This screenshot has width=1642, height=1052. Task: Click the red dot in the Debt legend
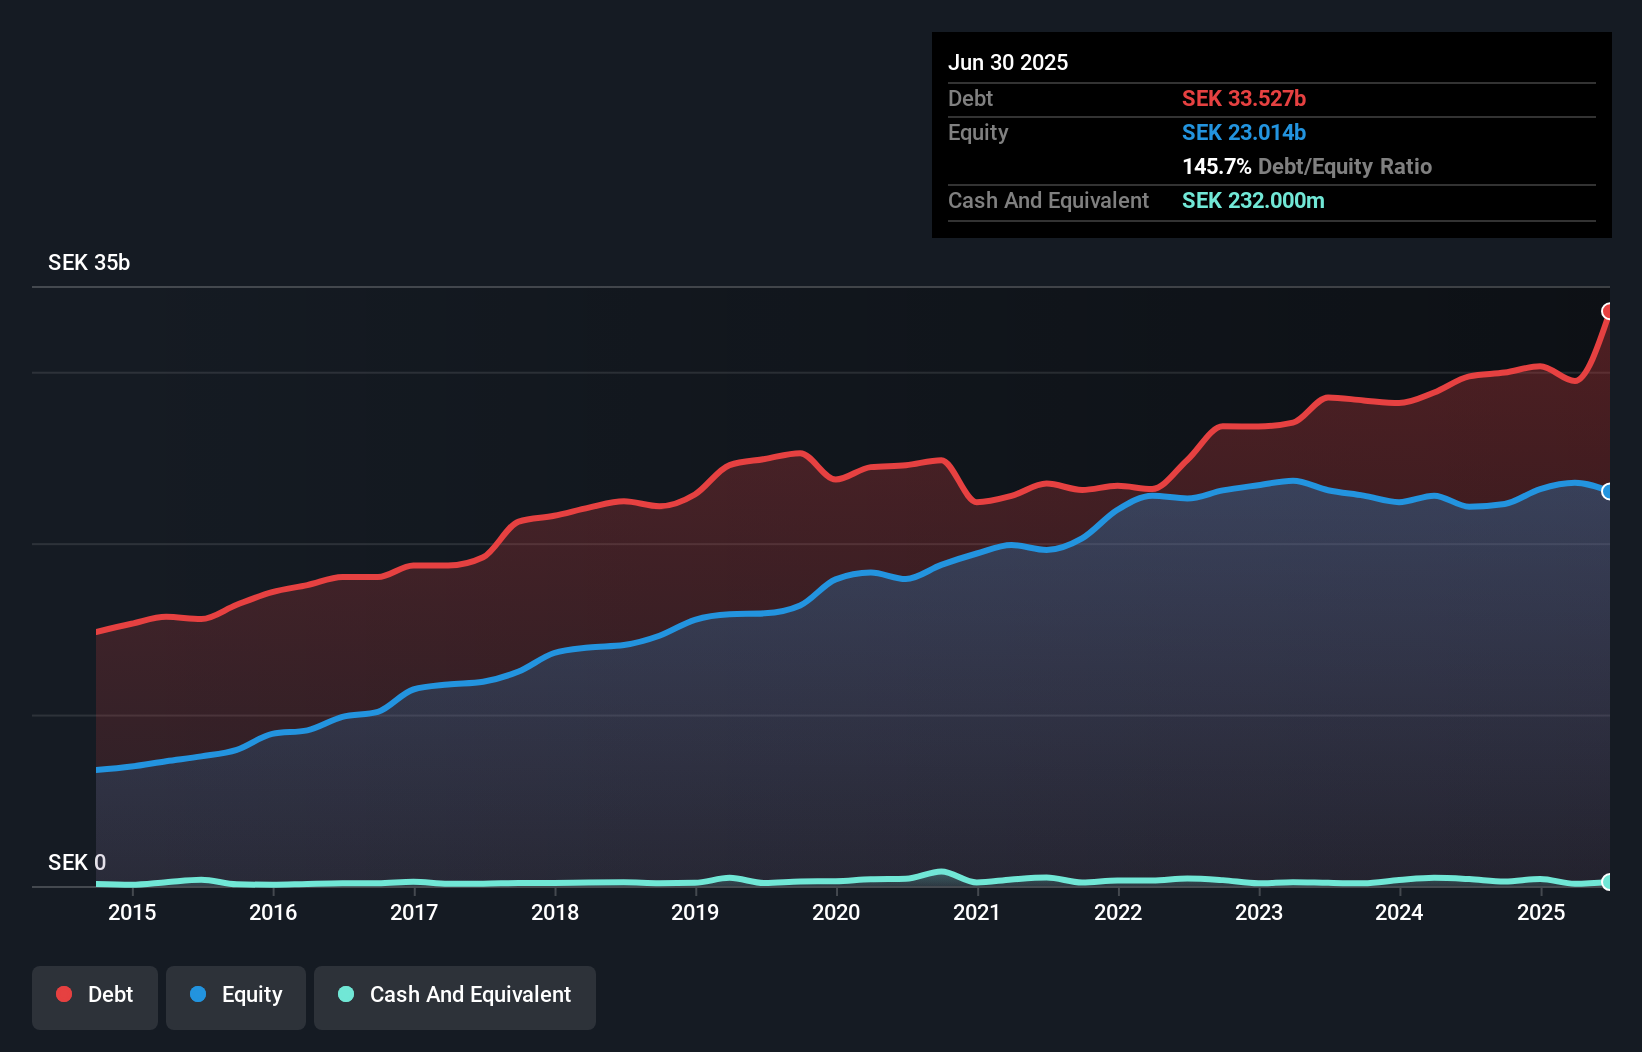pyautogui.click(x=64, y=994)
